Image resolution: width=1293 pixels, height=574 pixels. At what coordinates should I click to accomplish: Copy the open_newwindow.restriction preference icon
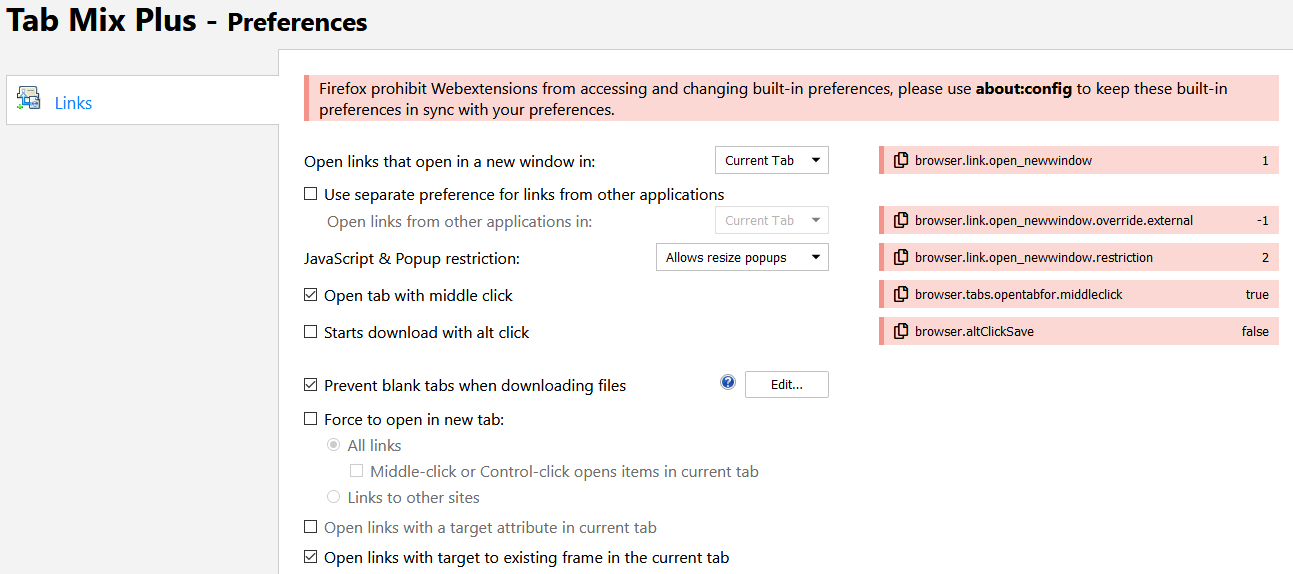pyautogui.click(x=901, y=257)
